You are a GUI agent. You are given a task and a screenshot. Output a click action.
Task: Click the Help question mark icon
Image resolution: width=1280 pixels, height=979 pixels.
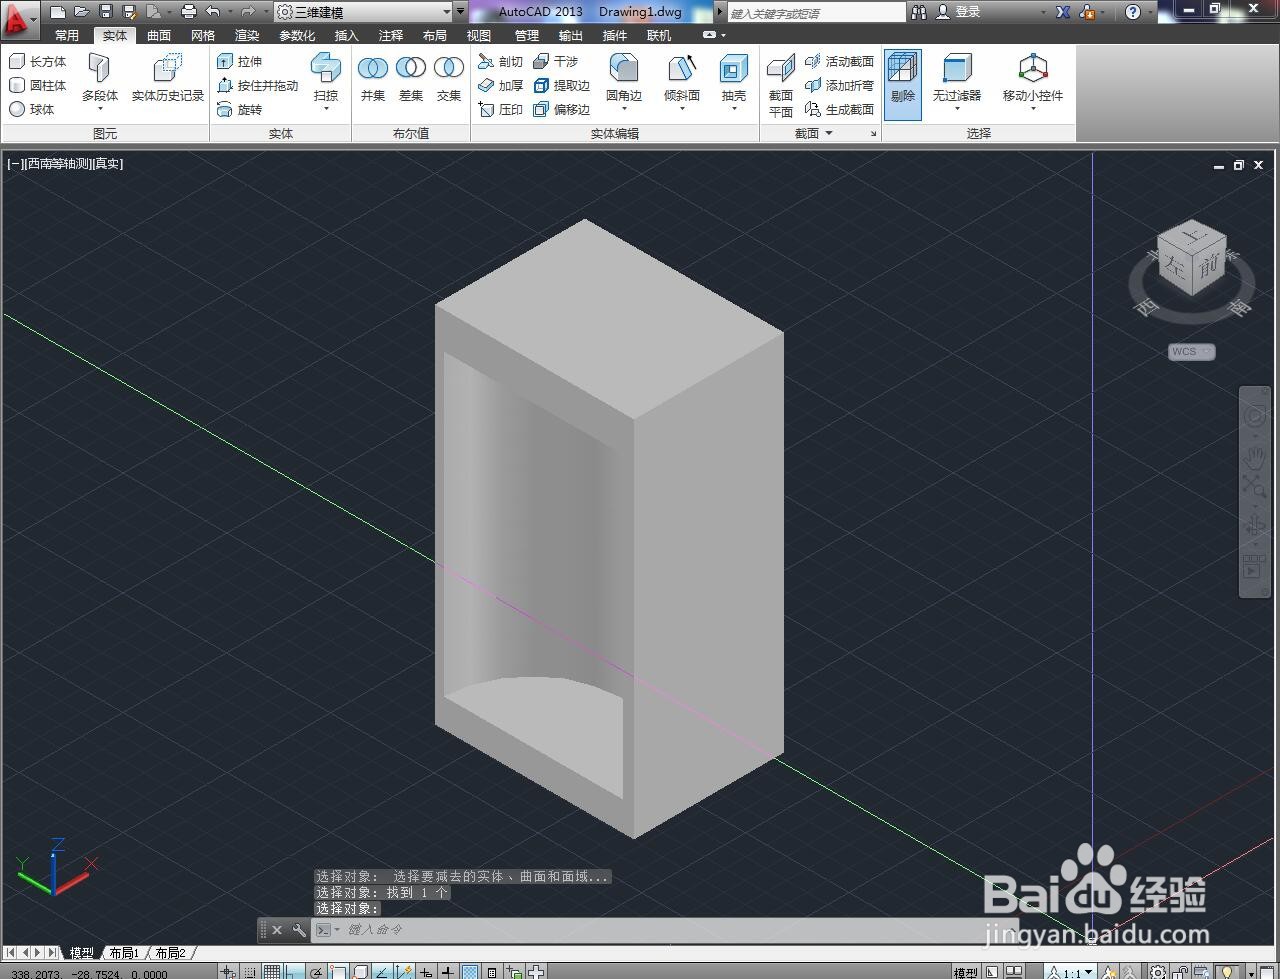click(x=1132, y=12)
